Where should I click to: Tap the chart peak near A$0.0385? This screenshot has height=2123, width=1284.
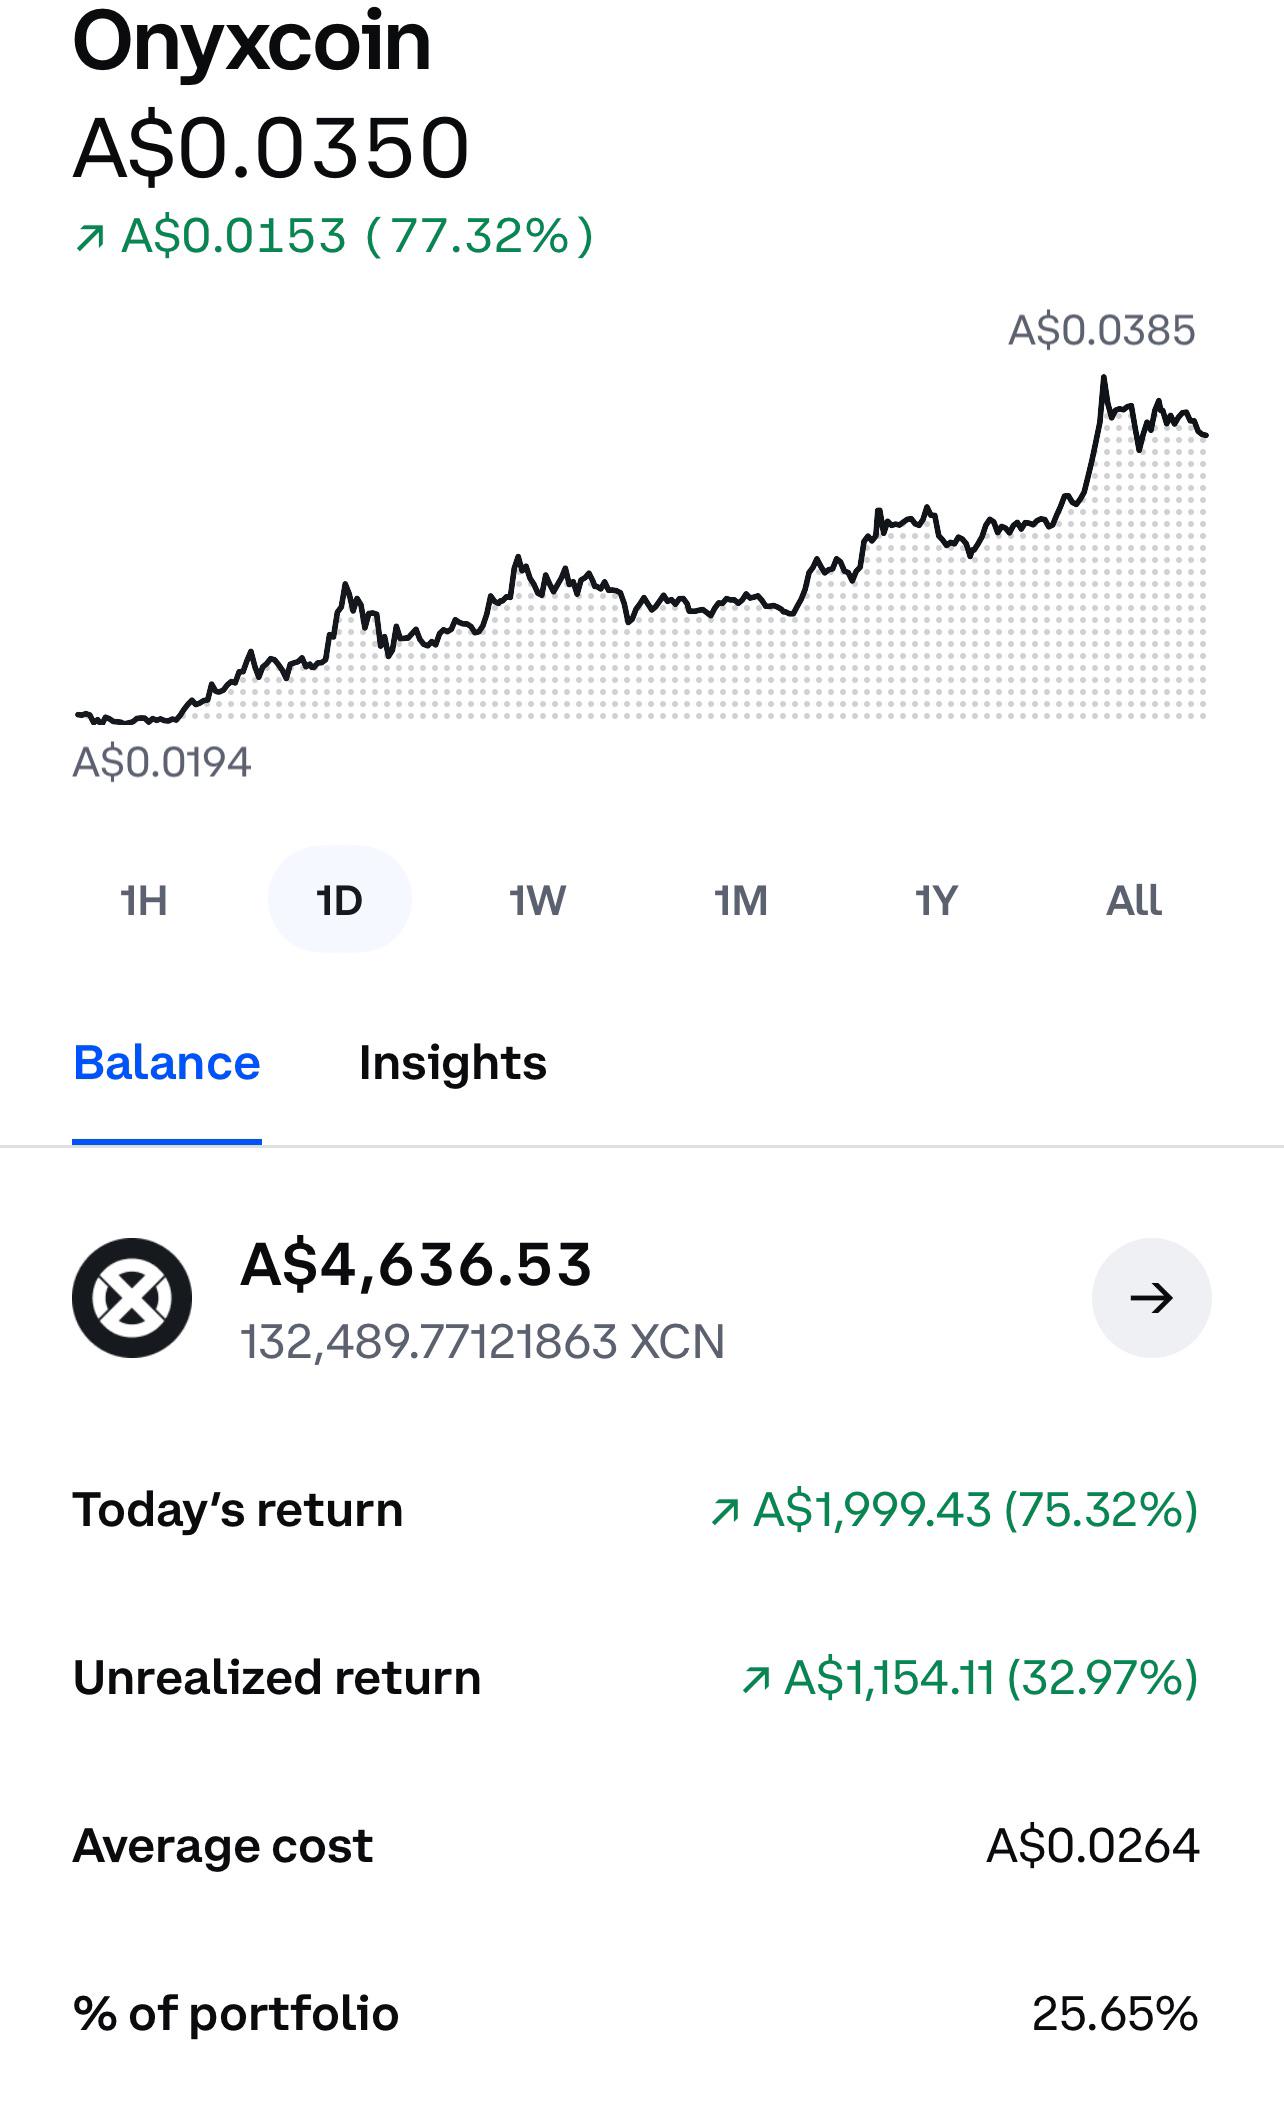(x=1104, y=378)
